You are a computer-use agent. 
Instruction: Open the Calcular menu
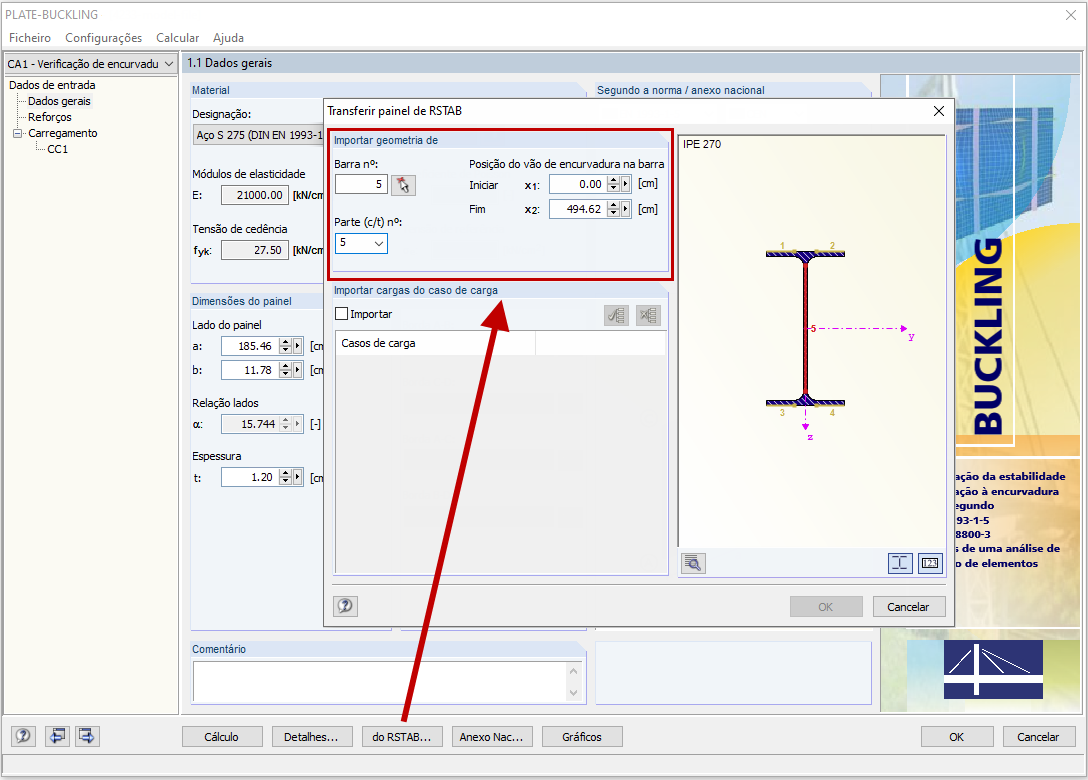(x=178, y=37)
